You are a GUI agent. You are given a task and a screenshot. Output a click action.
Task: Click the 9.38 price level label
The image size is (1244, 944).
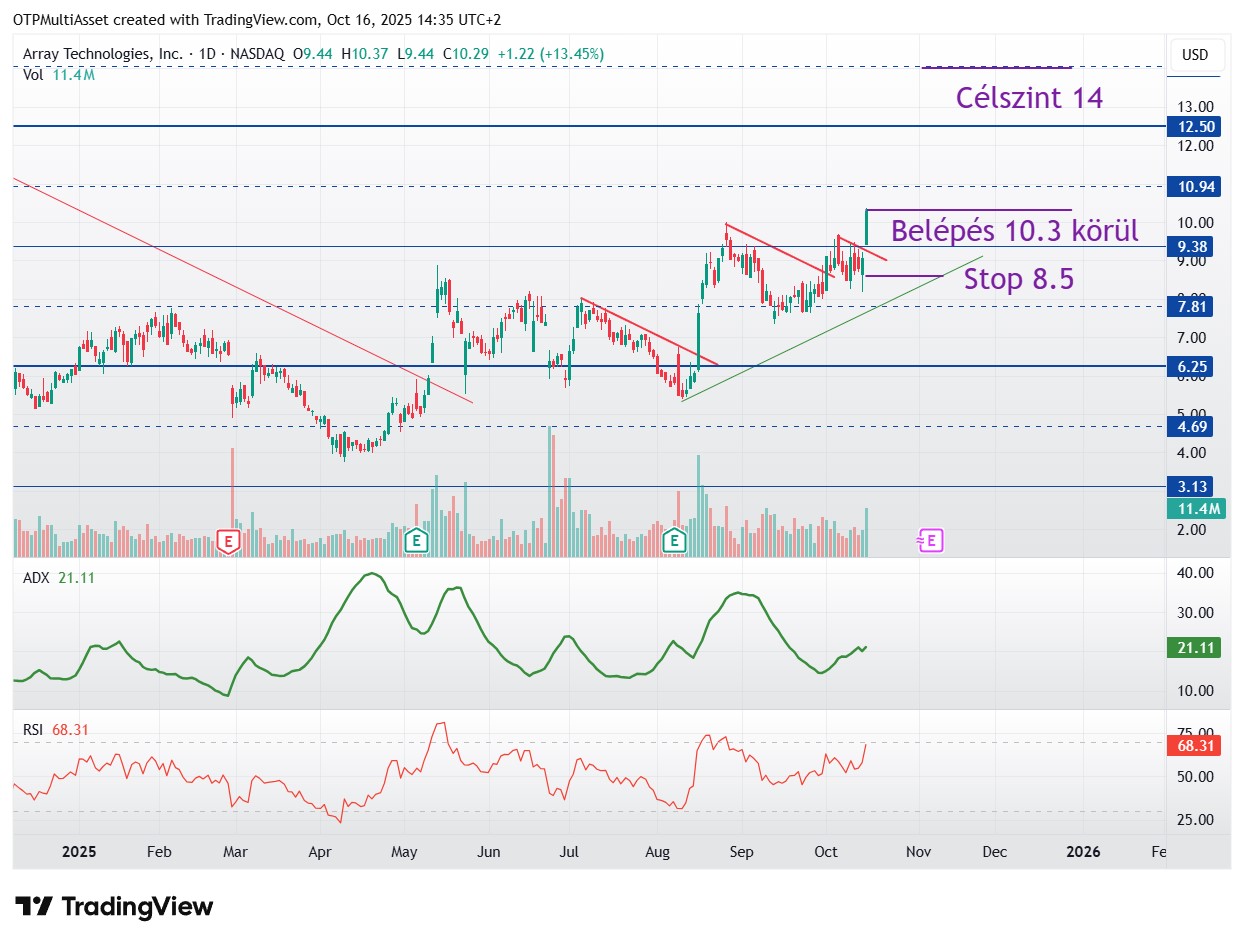pos(1191,247)
